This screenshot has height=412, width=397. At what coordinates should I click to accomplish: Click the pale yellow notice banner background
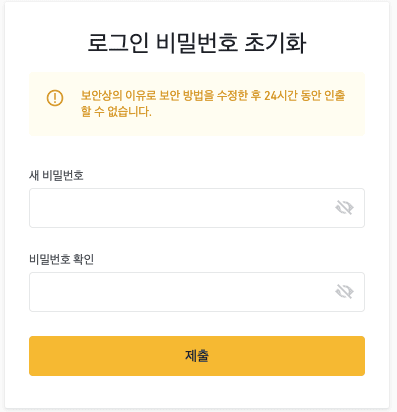pos(197,128)
